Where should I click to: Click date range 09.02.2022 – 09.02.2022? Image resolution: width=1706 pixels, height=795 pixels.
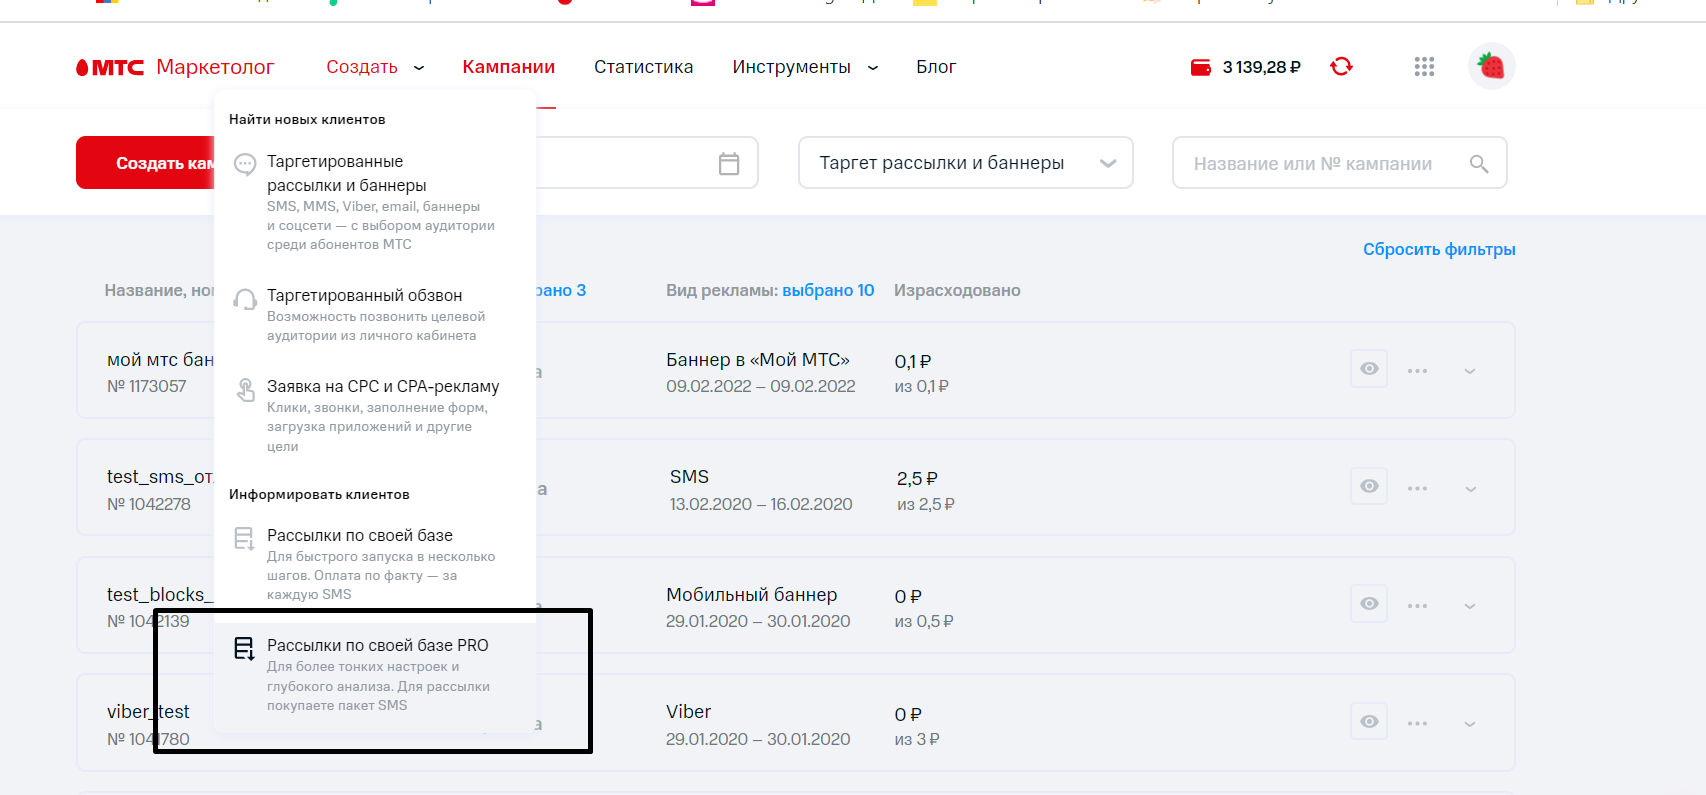pyautogui.click(x=761, y=386)
